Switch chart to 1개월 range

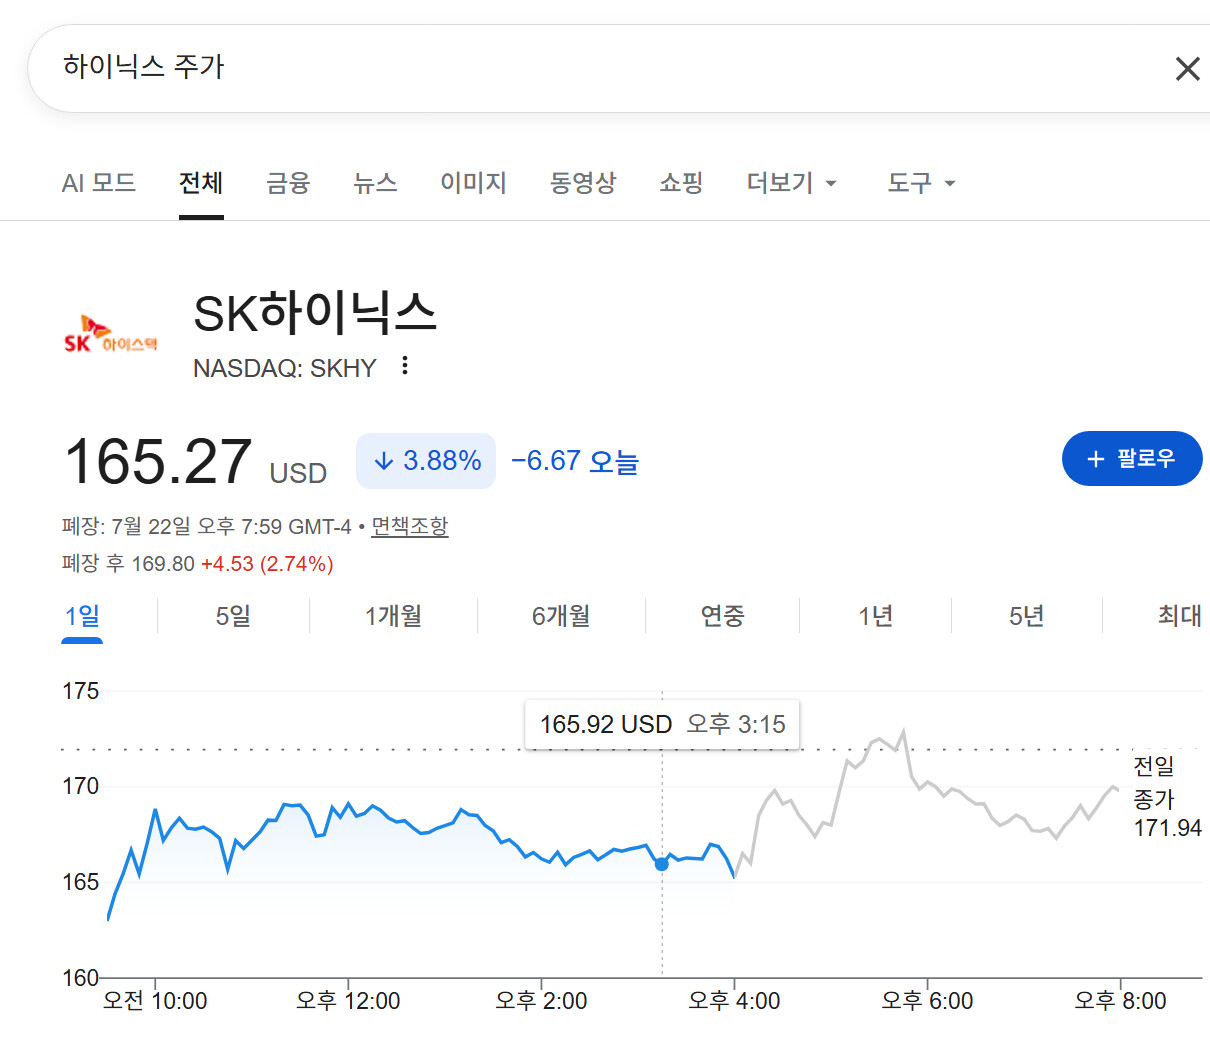393,616
